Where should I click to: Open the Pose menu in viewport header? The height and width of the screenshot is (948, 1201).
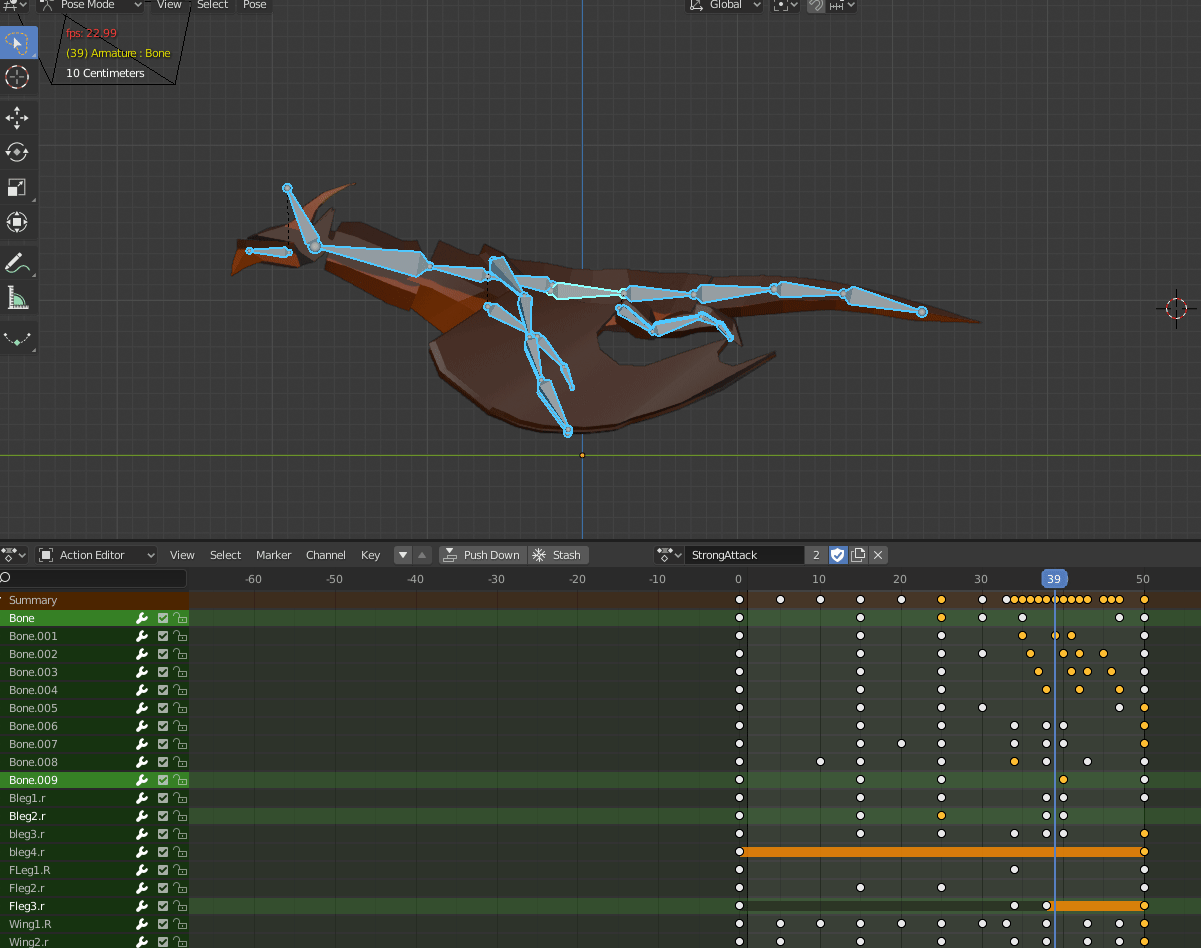tap(255, 5)
